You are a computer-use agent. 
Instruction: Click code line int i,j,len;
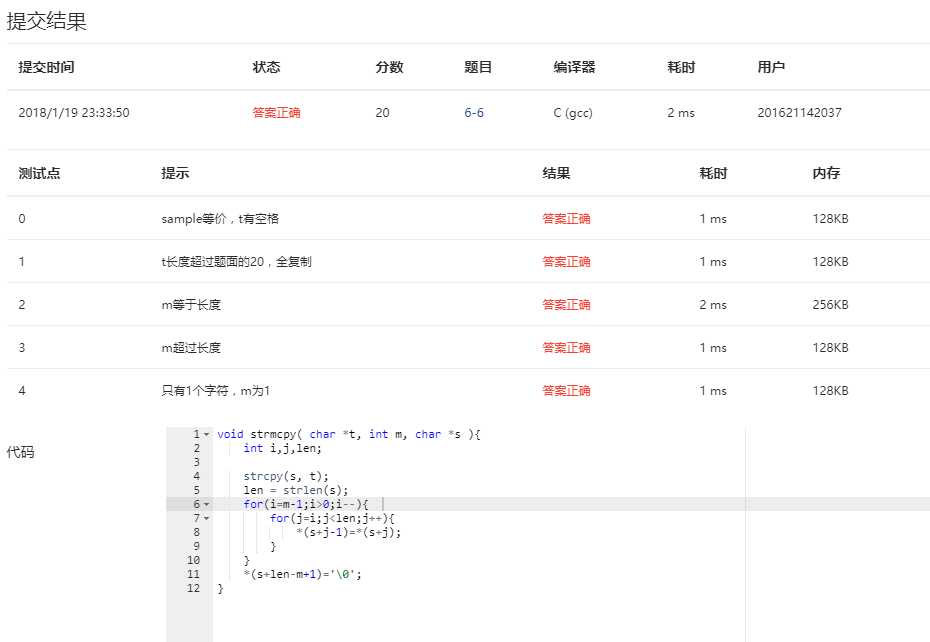[282, 449]
